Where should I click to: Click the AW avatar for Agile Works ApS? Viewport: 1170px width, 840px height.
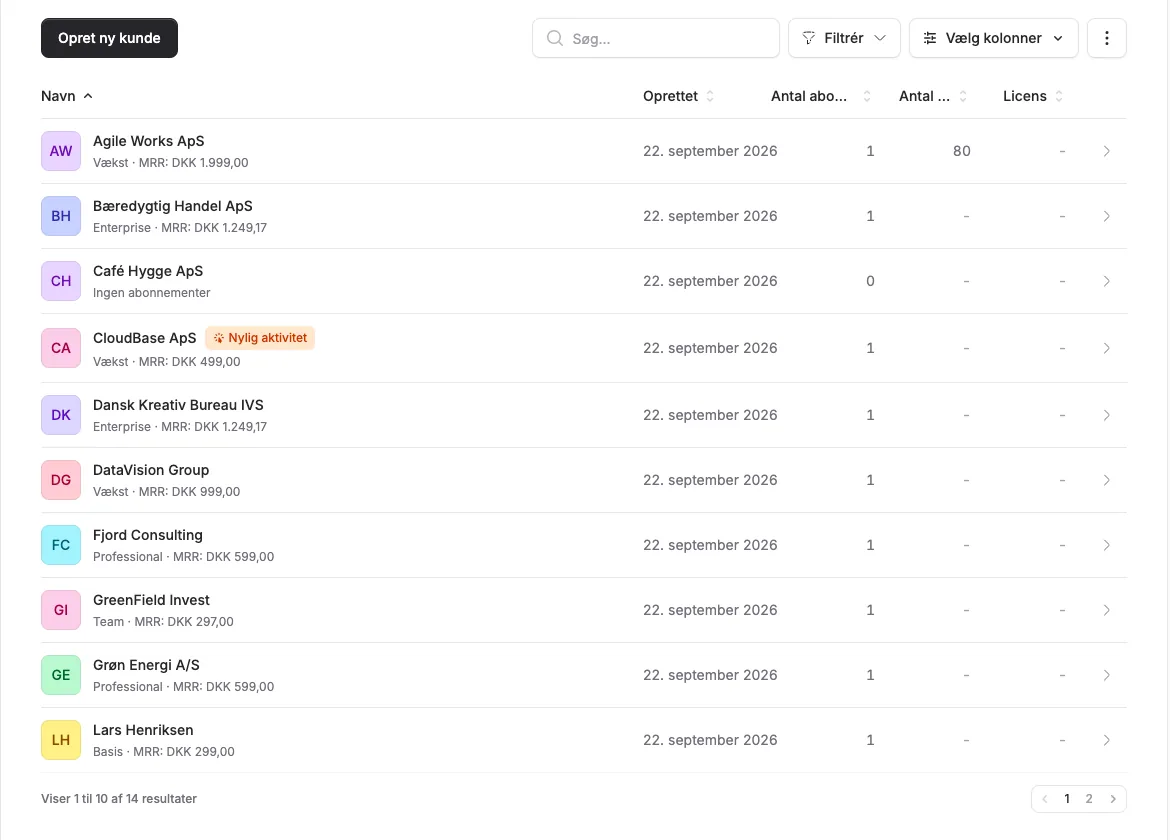point(61,151)
